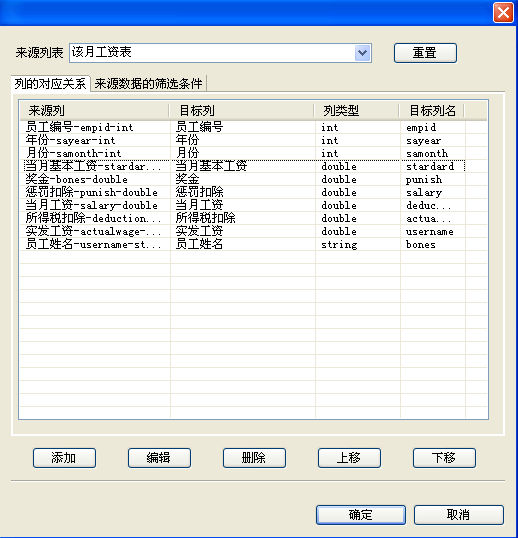Click 惩罚扣除 in the 目标列 column
518x538 pixels.
click(199, 192)
